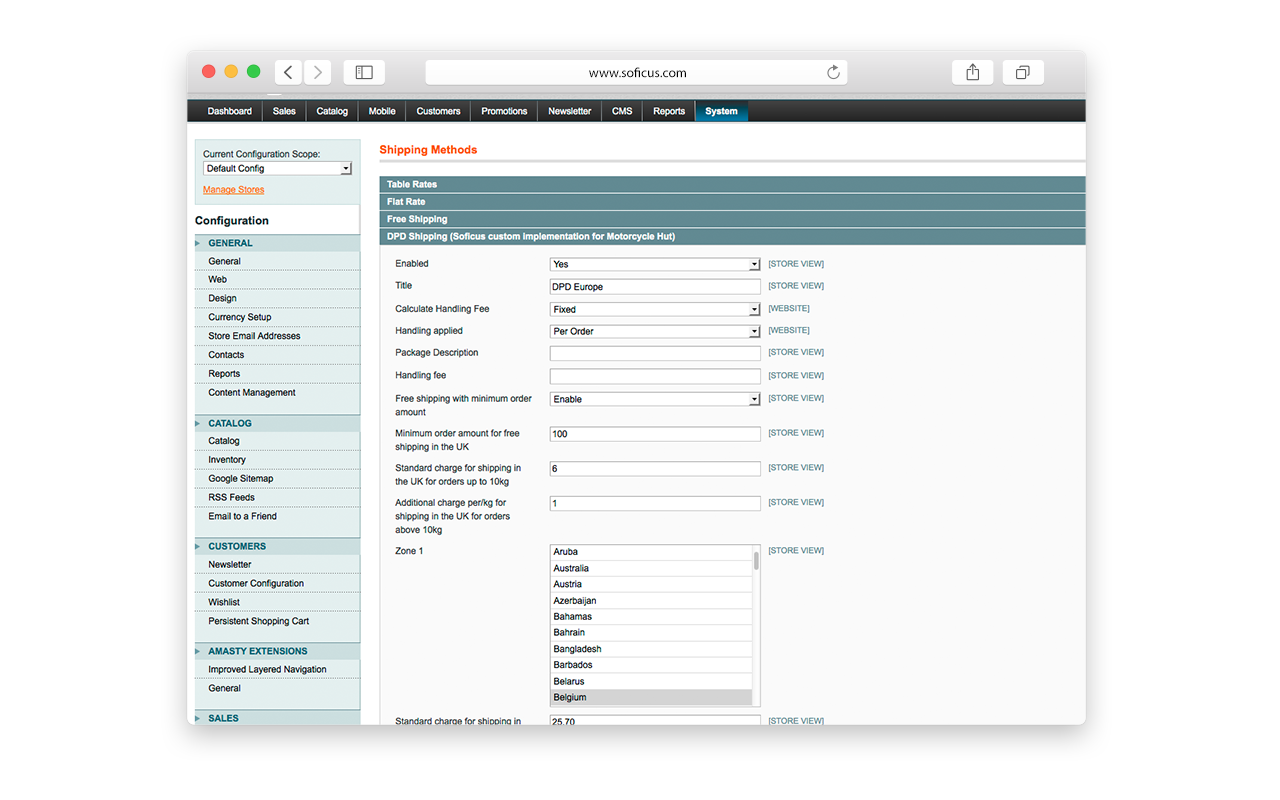Viewport: 1280px width, 800px height.
Task: Open the Mobile menu
Action: pos(382,111)
